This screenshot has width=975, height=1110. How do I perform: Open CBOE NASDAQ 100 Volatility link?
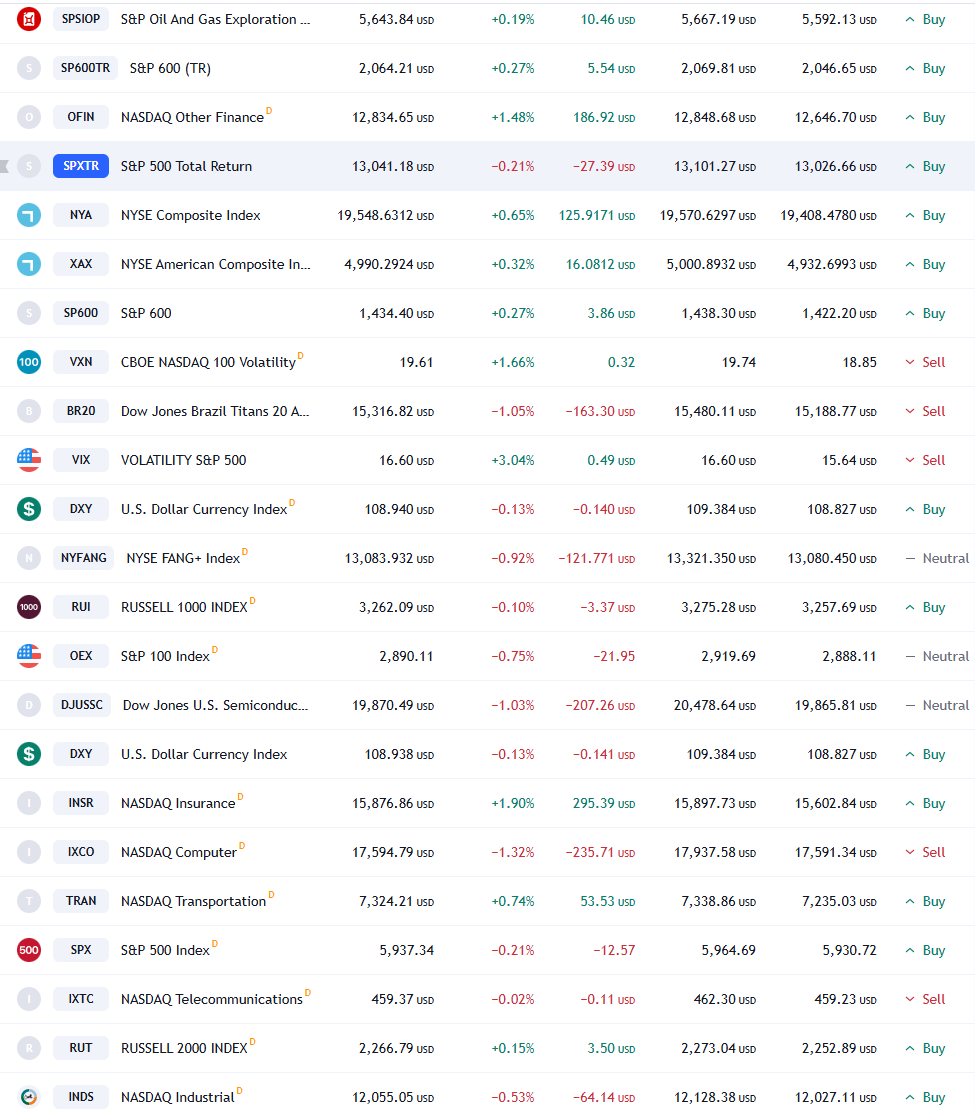tap(208, 362)
